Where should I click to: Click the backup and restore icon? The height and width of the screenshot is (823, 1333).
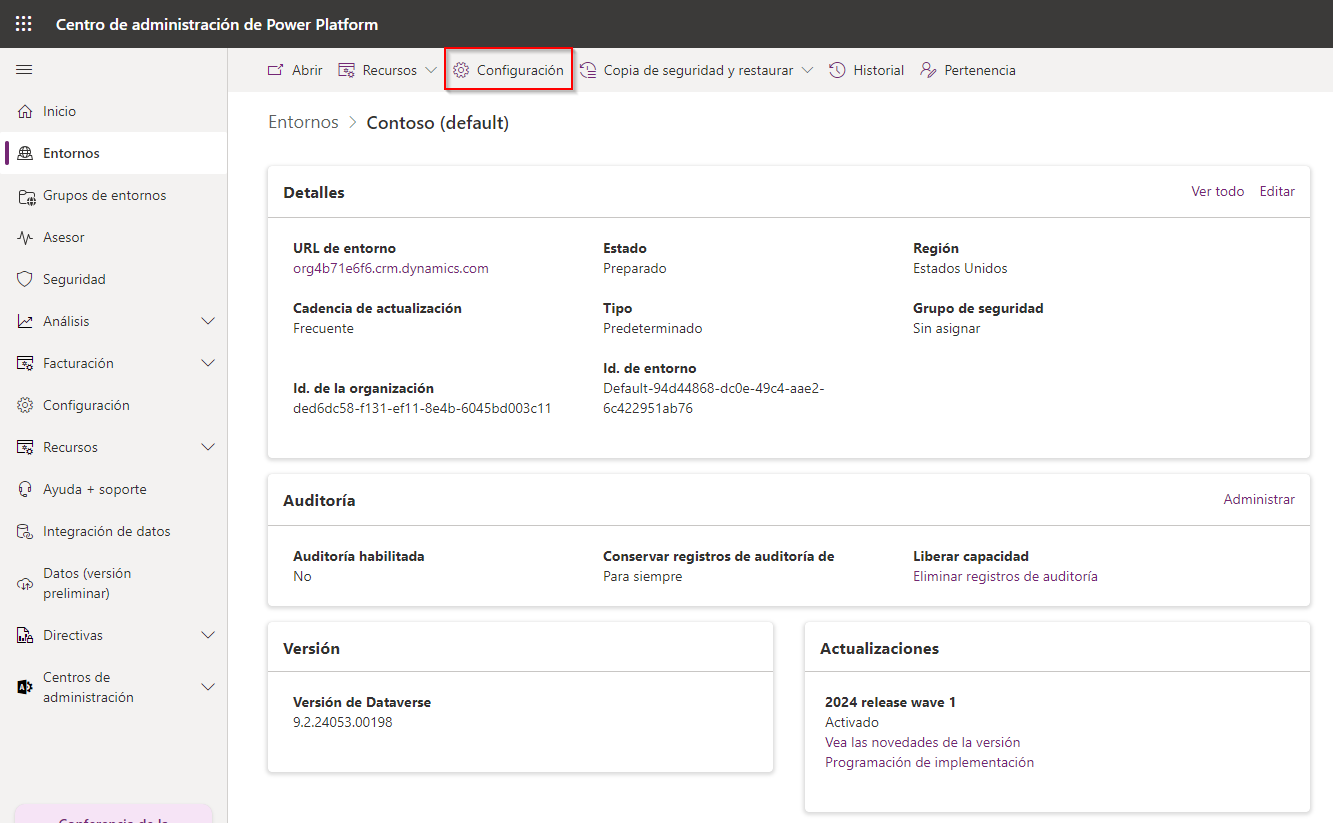[x=588, y=70]
